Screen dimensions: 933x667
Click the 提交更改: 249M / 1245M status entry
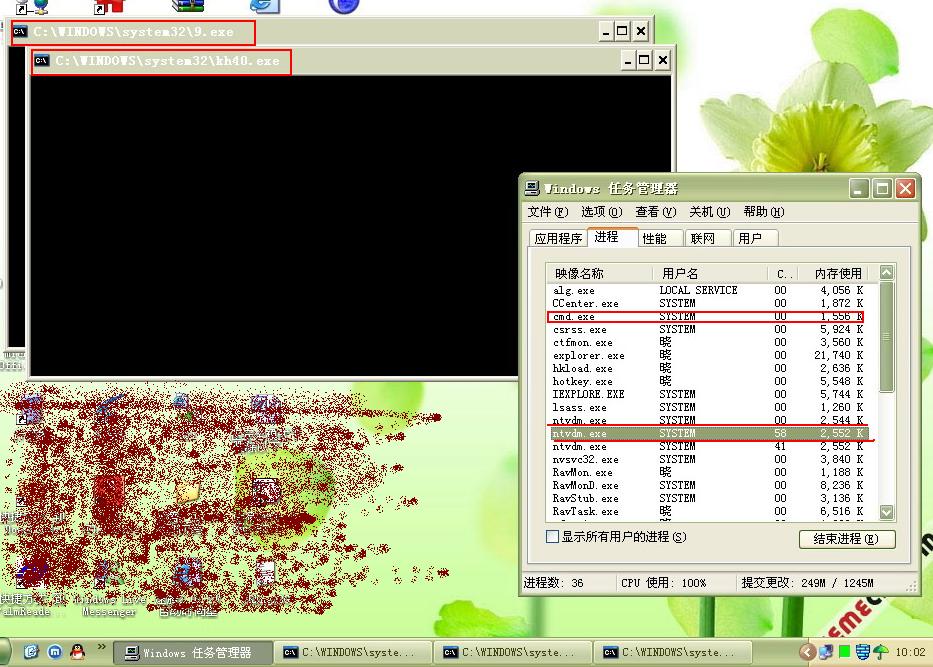coord(807,583)
